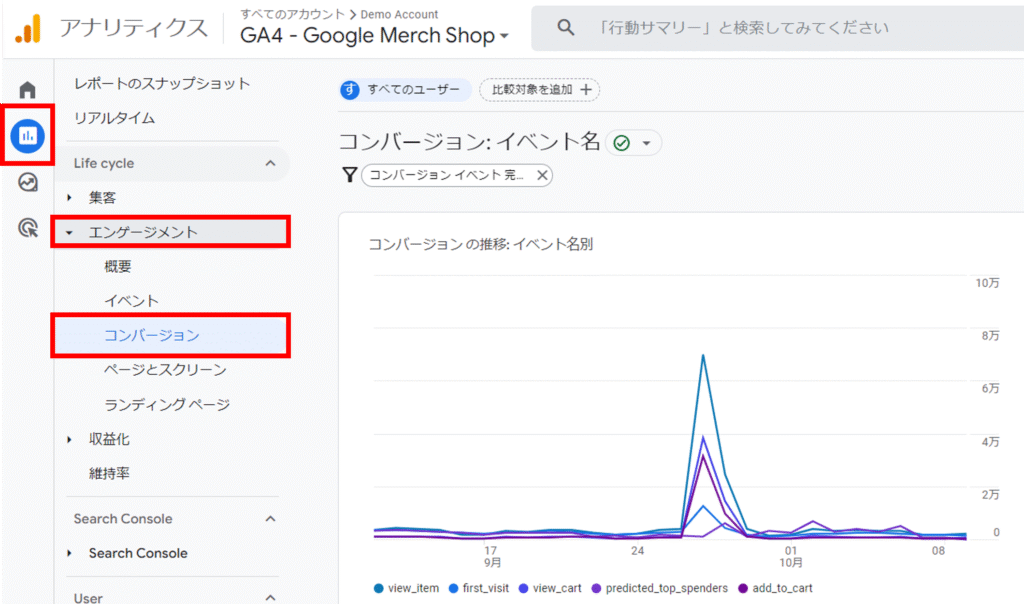Click the filter funnel icon
This screenshot has width=1024, height=604.
pos(349,175)
